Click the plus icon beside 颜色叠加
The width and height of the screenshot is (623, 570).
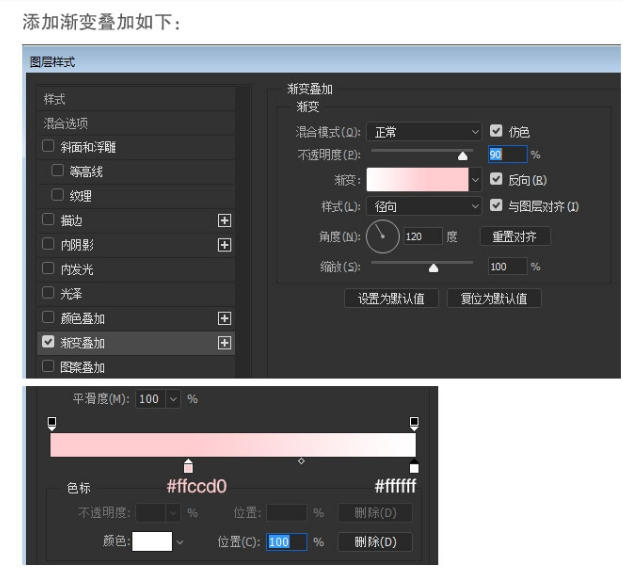(x=225, y=318)
